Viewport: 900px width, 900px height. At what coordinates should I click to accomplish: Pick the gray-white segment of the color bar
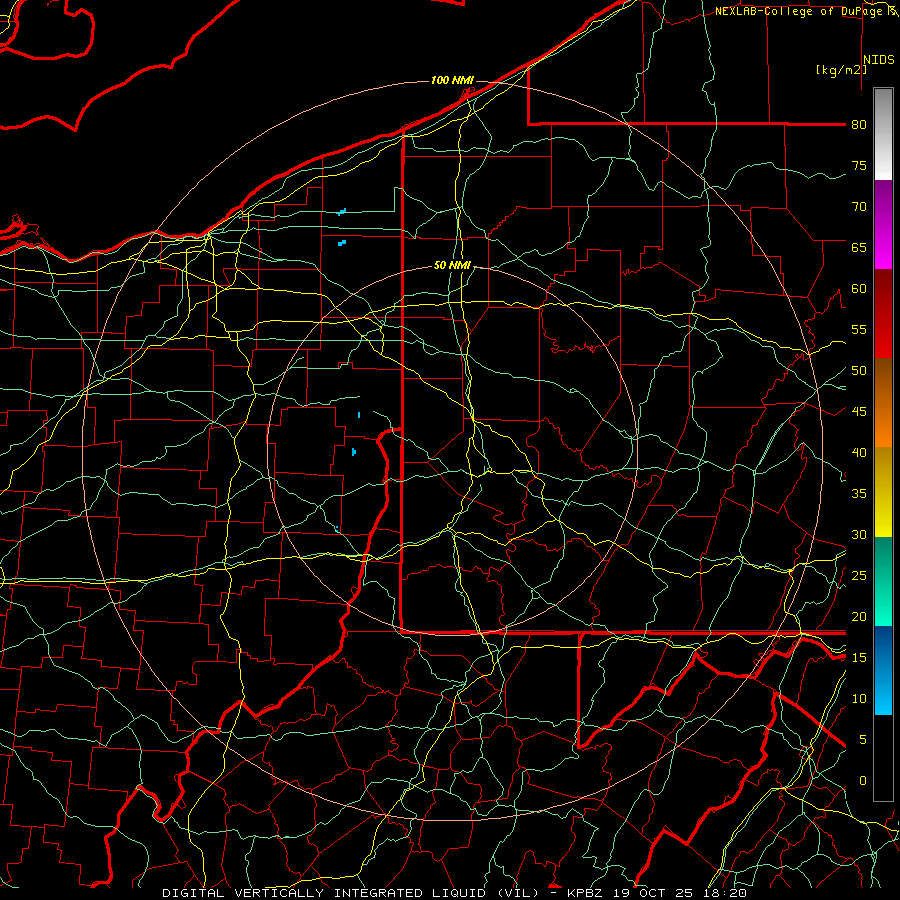883,134
